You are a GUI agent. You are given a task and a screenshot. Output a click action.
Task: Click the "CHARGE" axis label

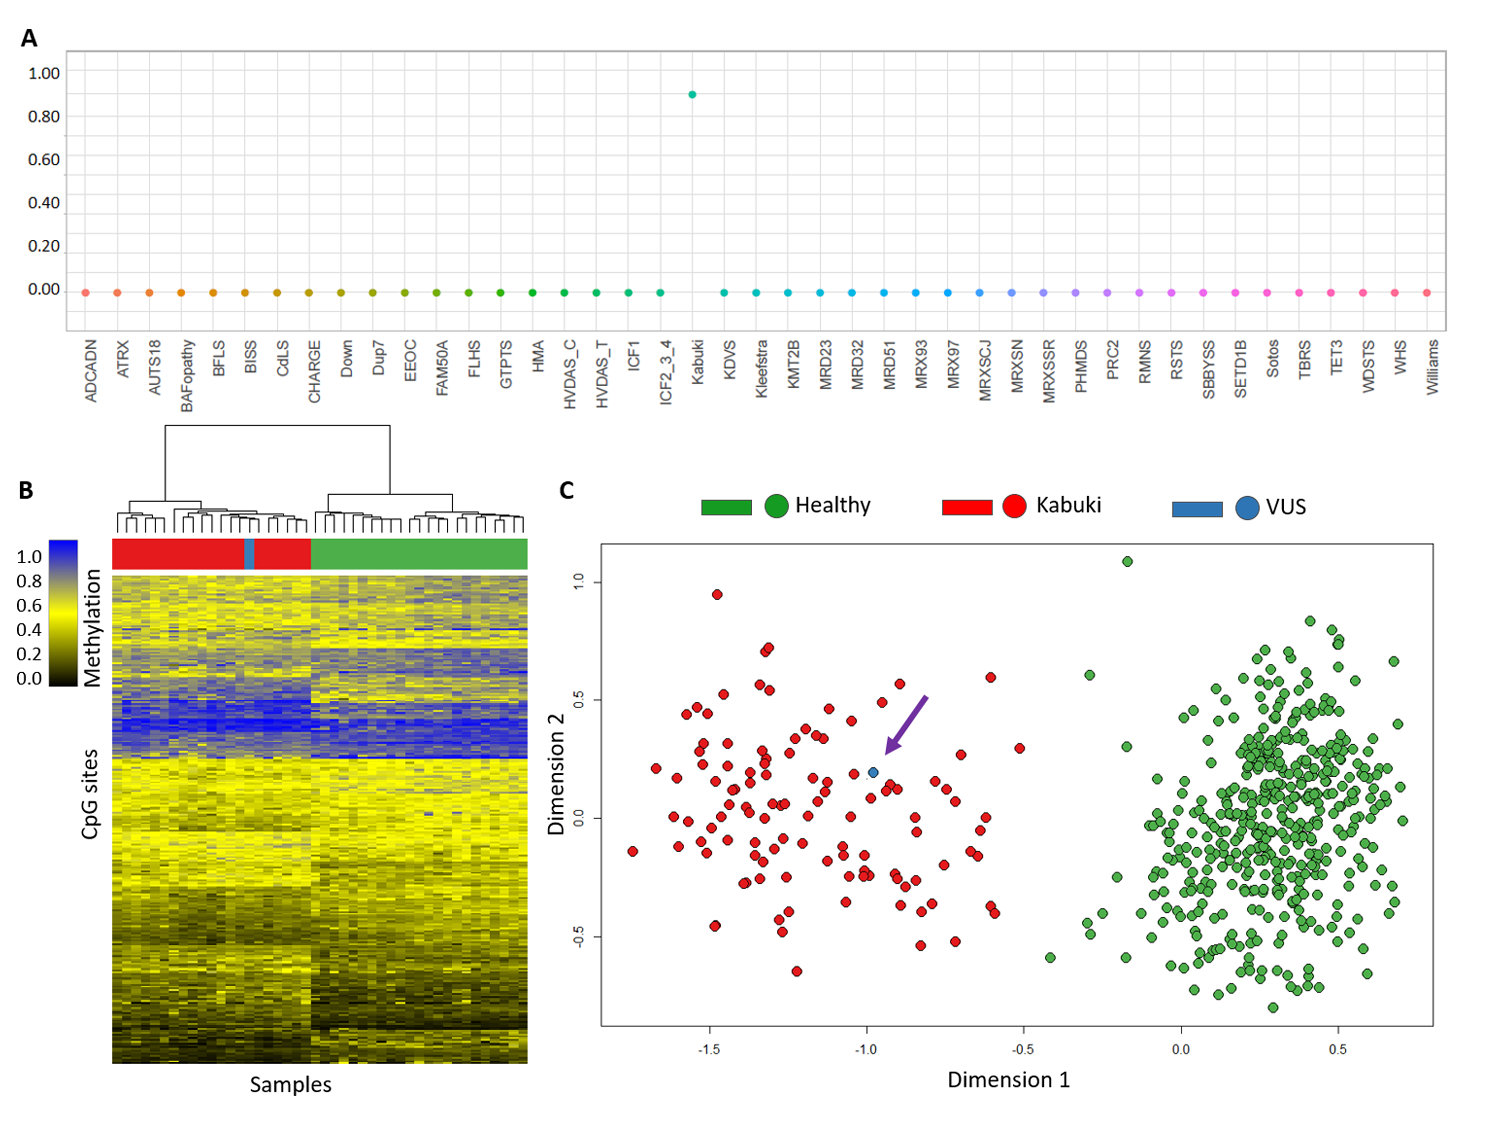coord(315,372)
